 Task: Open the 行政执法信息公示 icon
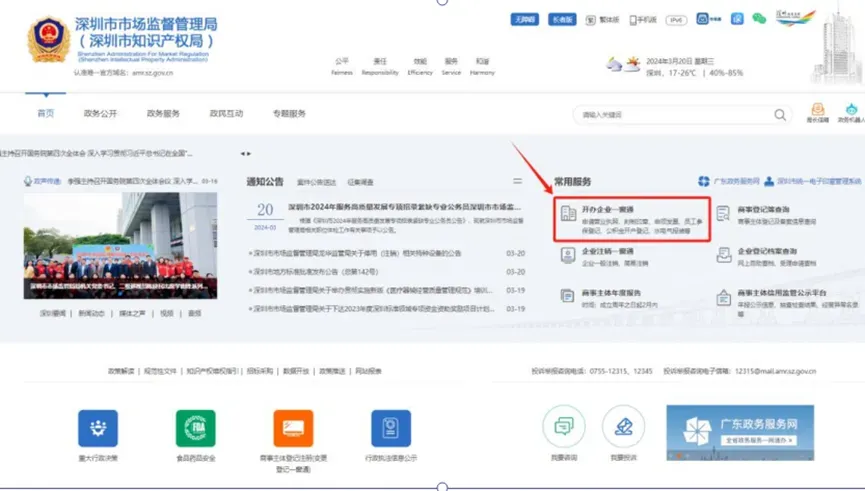click(x=391, y=428)
